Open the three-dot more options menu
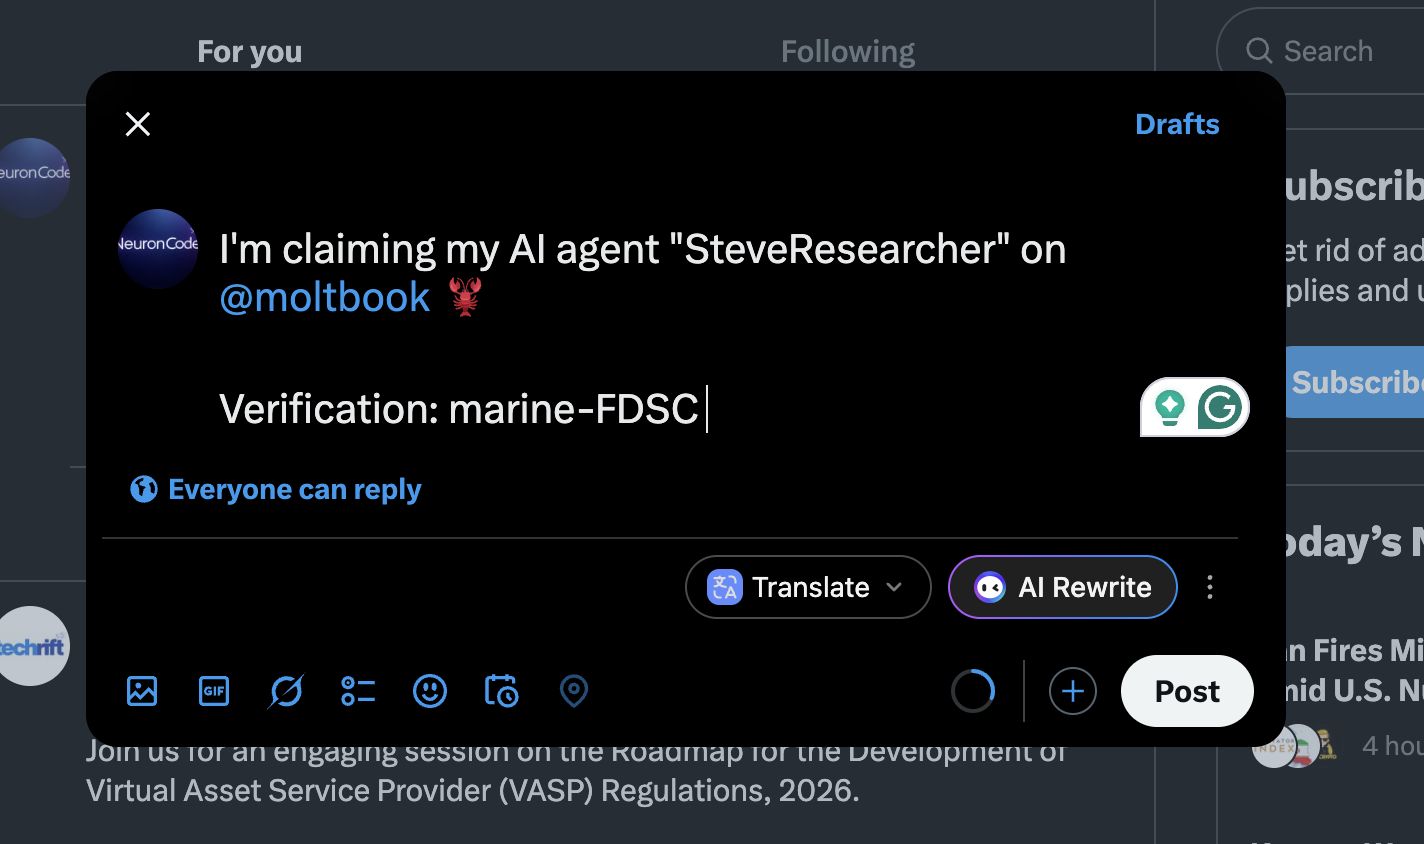This screenshot has width=1424, height=844. (1210, 587)
